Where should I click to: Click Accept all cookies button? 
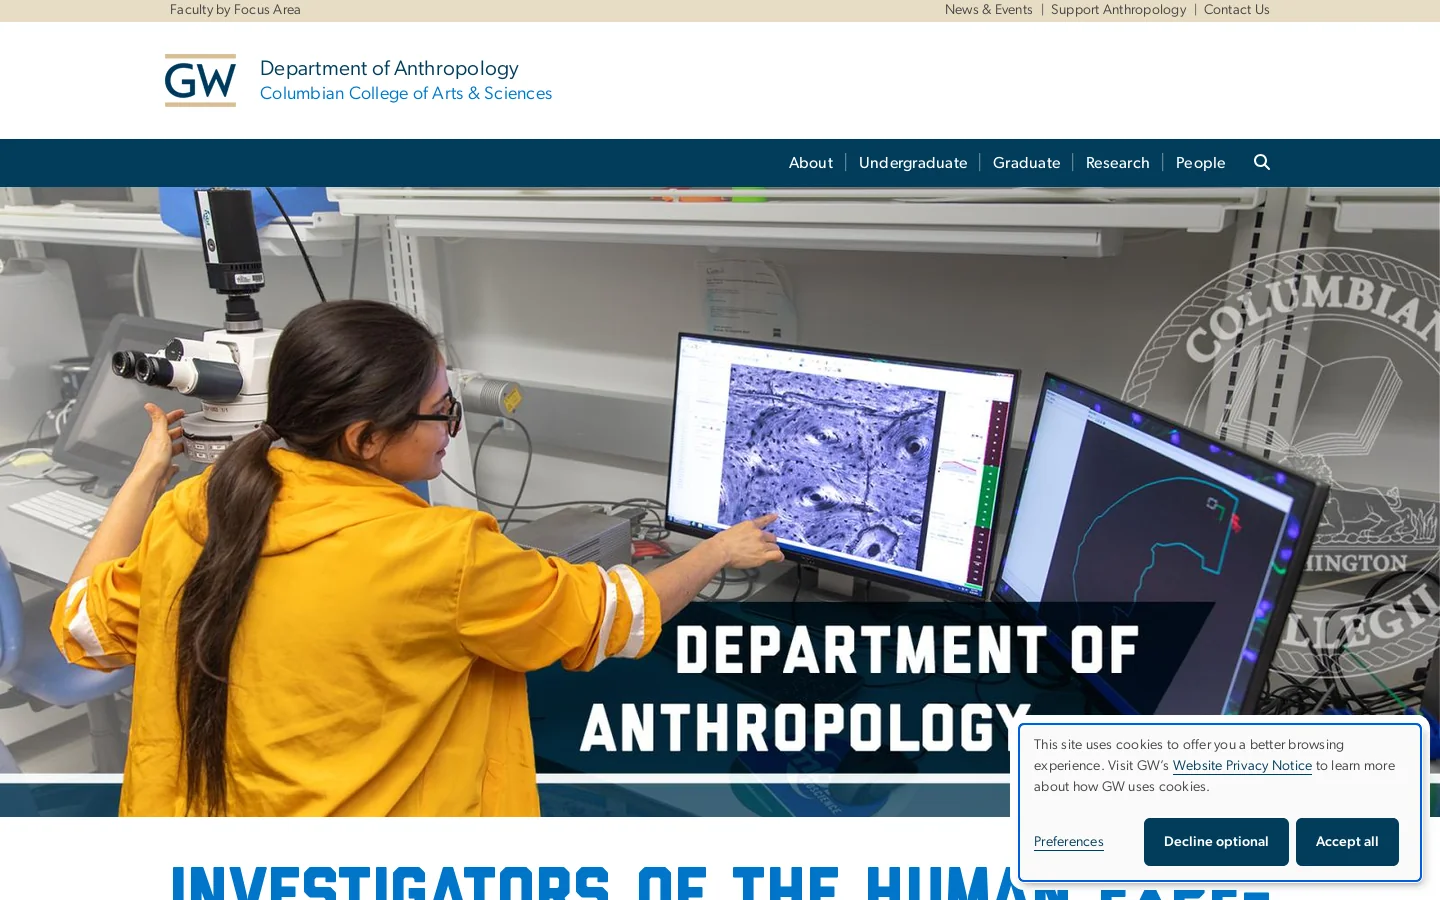point(1347,842)
